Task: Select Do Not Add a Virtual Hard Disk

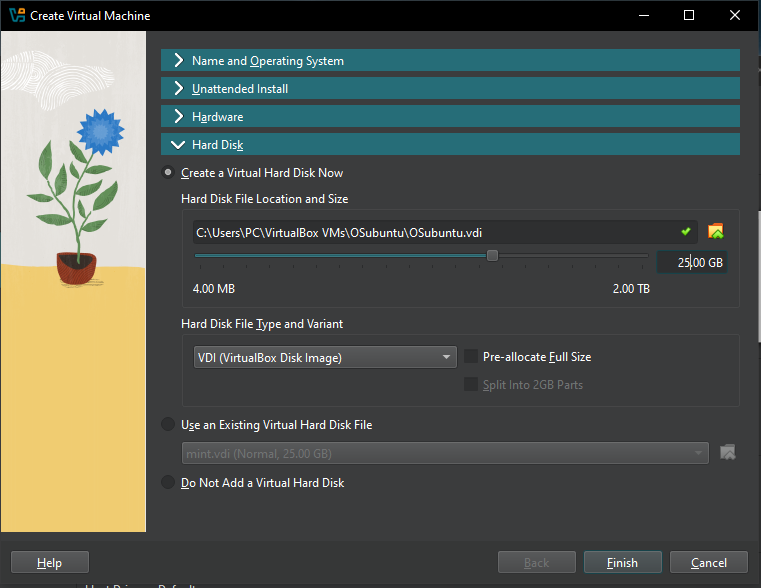Action: [x=168, y=483]
